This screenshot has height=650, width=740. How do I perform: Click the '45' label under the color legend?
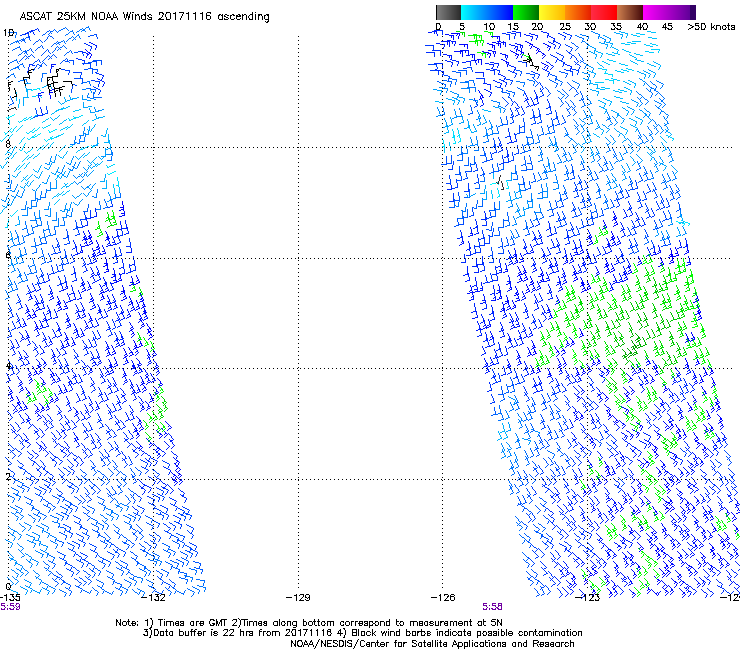[667, 27]
